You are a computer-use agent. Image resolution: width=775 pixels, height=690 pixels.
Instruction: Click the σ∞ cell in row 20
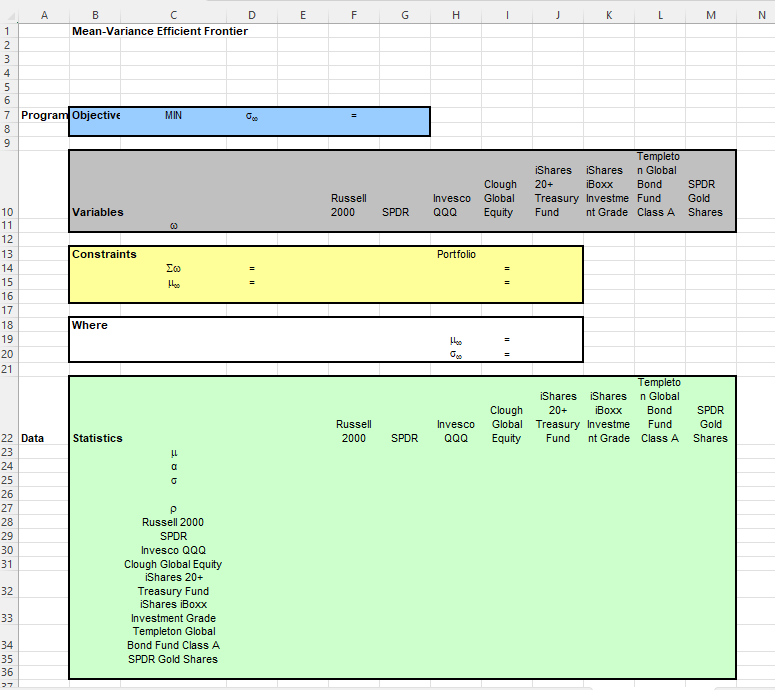(456, 354)
